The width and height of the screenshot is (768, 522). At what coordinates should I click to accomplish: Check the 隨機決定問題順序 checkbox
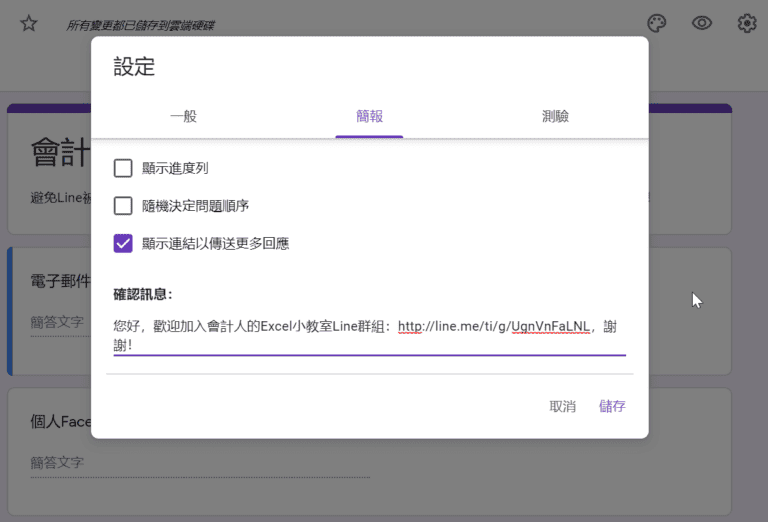[x=123, y=206]
